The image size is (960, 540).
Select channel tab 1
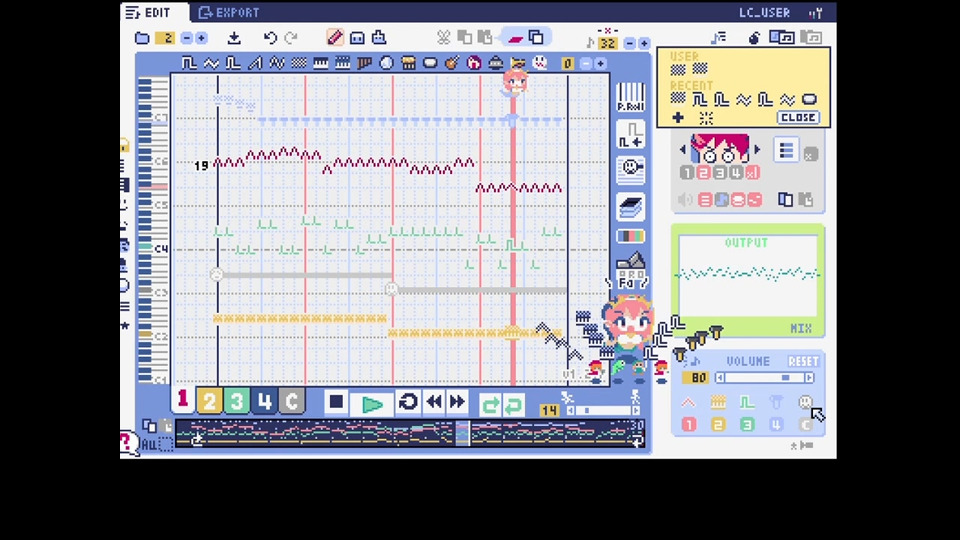coord(182,400)
